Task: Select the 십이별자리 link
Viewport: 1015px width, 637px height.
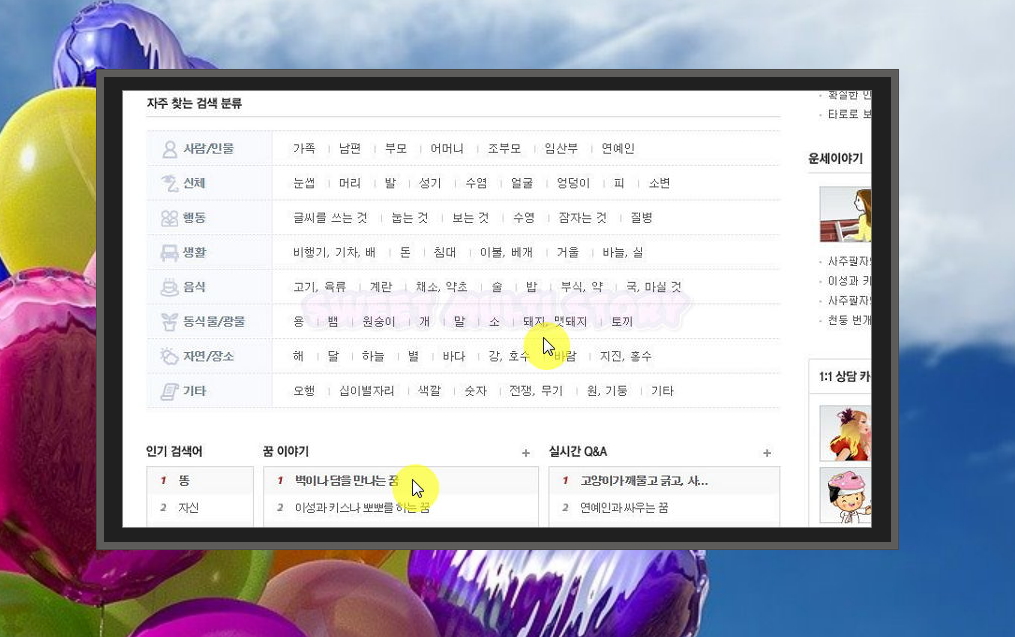Action: tap(366, 390)
